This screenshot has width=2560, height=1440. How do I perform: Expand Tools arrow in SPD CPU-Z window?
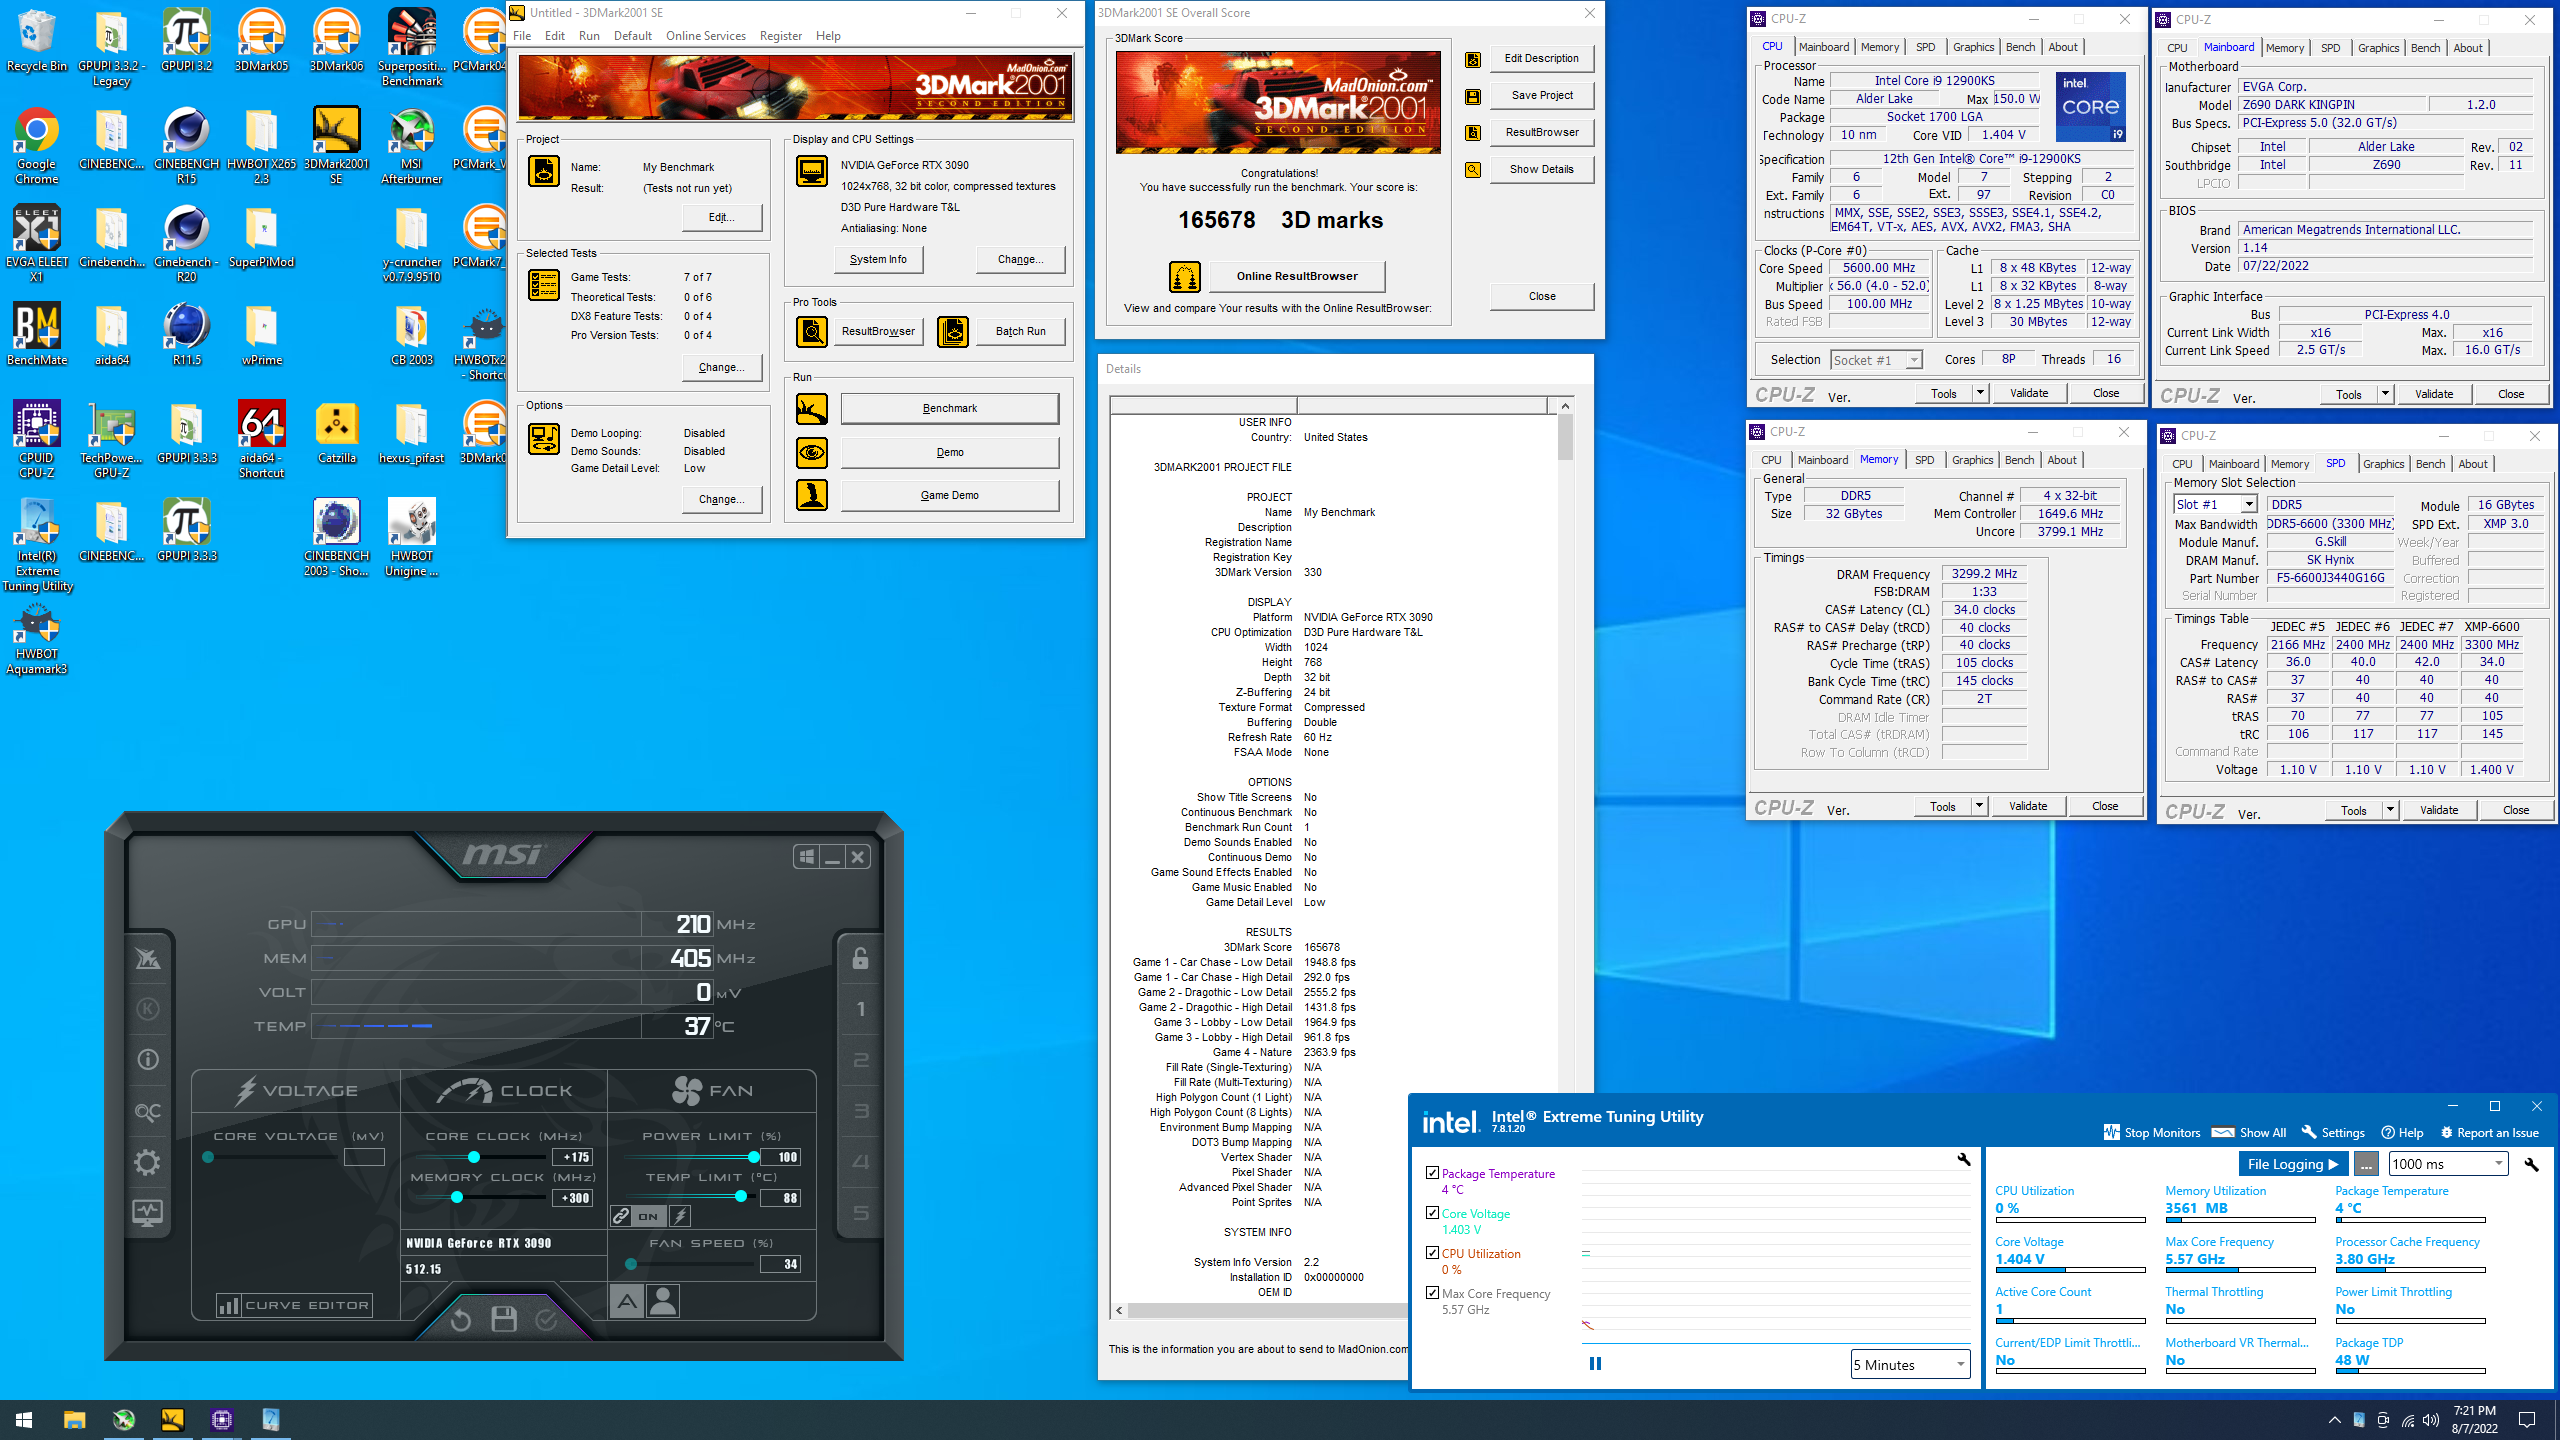[2390, 810]
